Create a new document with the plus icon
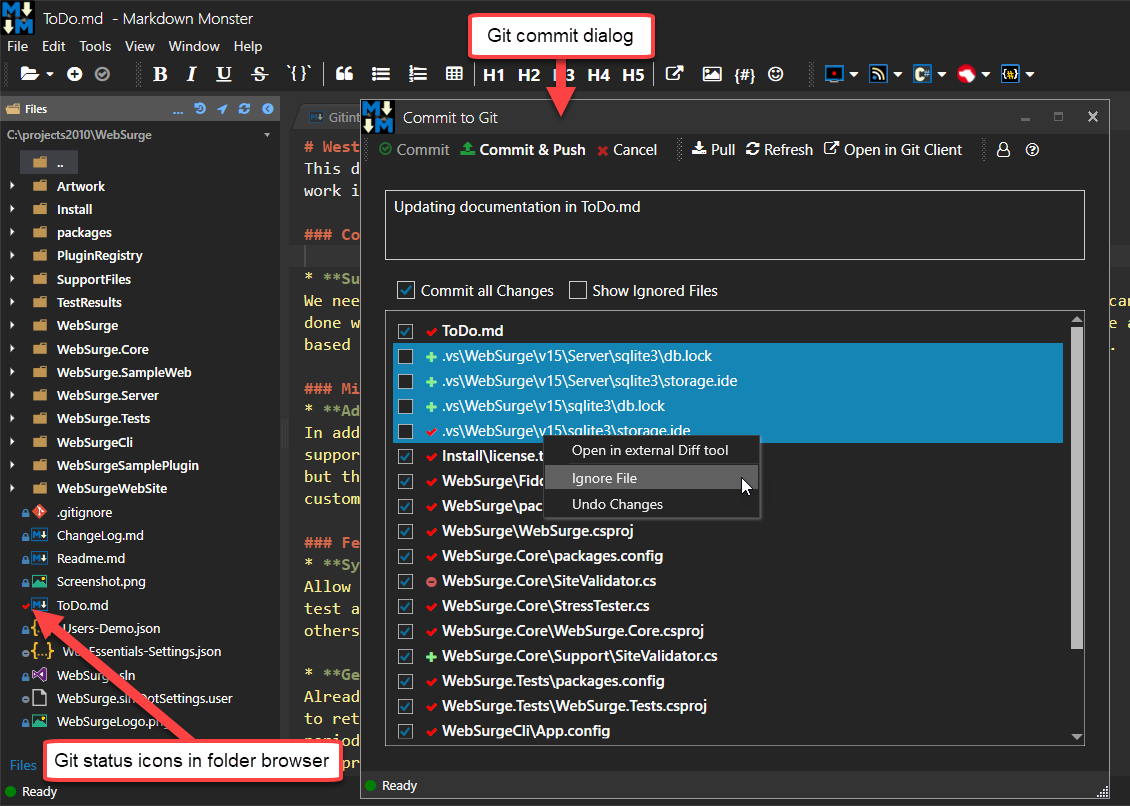Image resolution: width=1130 pixels, height=806 pixels. [74, 74]
